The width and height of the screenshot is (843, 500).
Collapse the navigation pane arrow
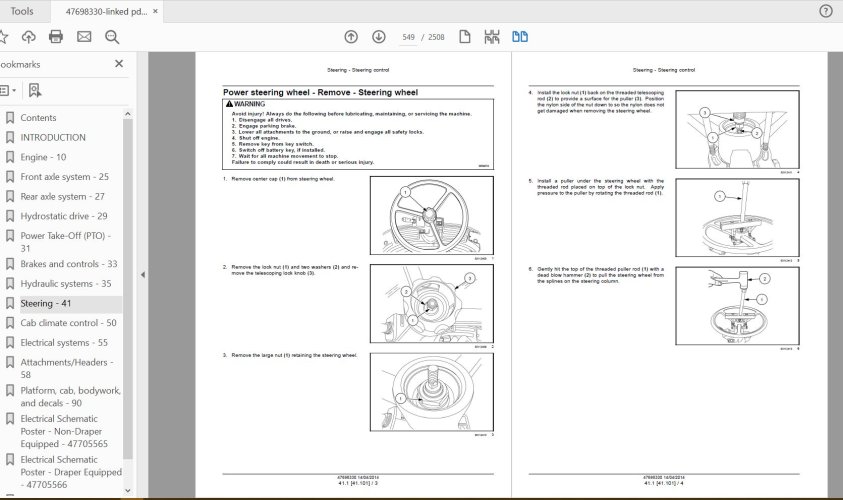pyautogui.click(x=142, y=275)
